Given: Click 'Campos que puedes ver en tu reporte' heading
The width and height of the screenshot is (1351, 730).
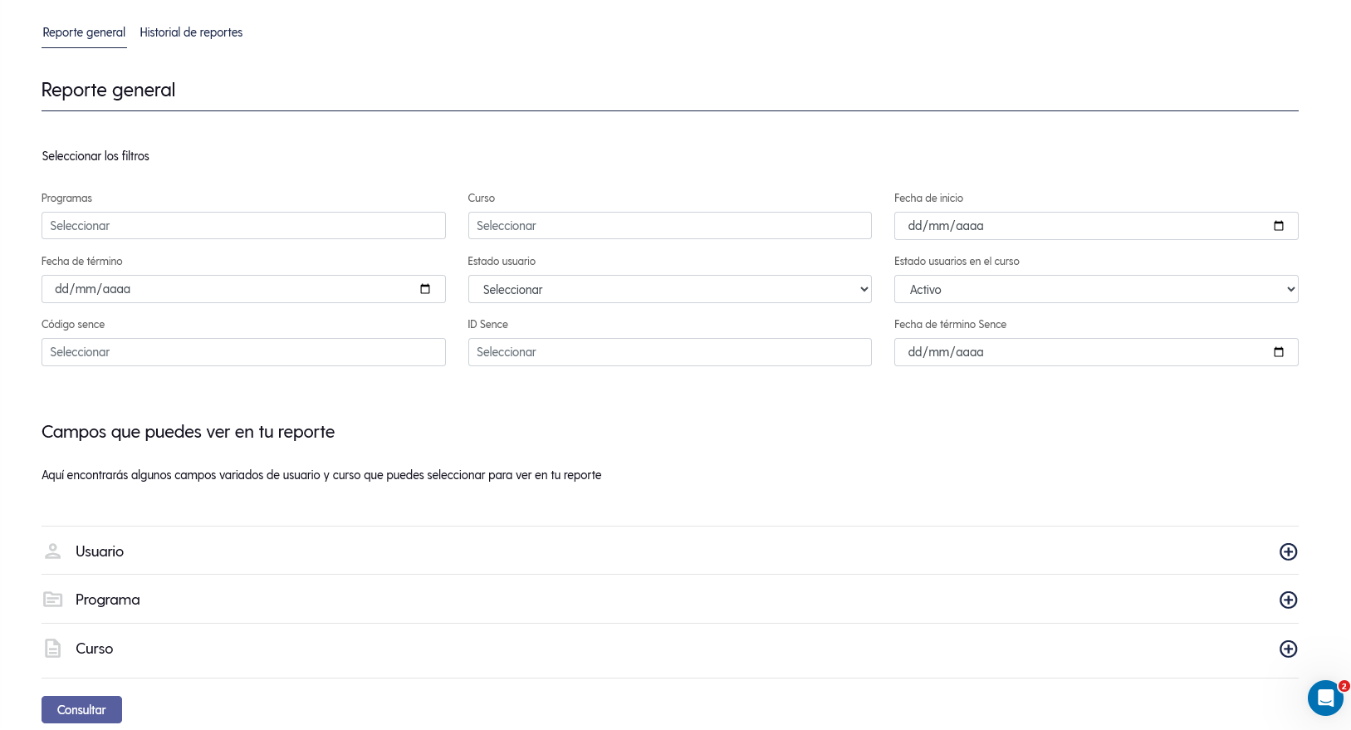Looking at the screenshot, I should click(188, 432).
